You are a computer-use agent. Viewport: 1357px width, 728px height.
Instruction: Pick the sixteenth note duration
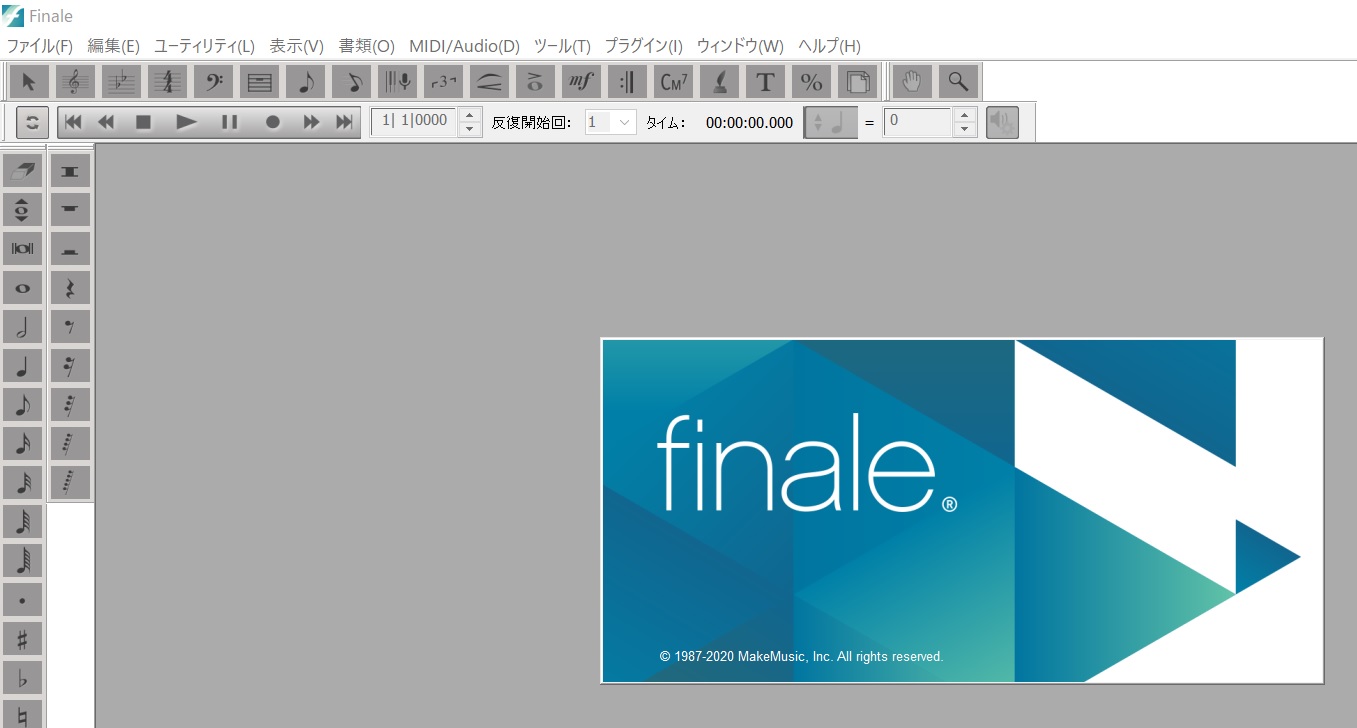point(22,444)
